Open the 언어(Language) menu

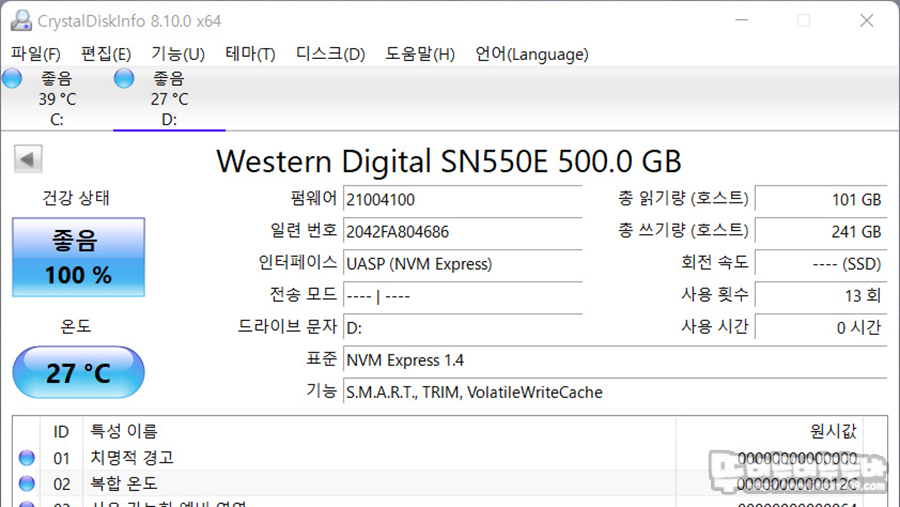coord(532,54)
